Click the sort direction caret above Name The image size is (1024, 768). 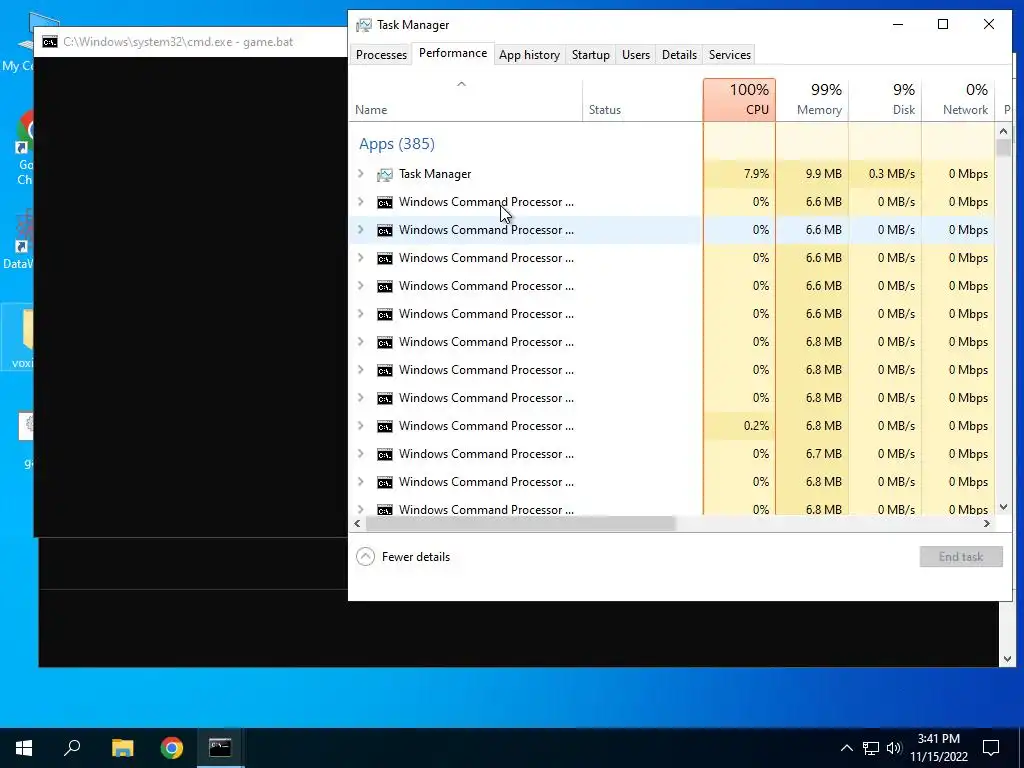pos(461,84)
